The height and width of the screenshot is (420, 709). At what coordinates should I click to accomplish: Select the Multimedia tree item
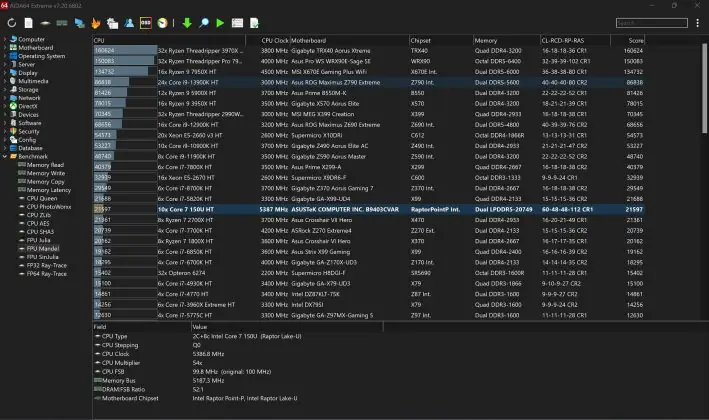[x=33, y=81]
